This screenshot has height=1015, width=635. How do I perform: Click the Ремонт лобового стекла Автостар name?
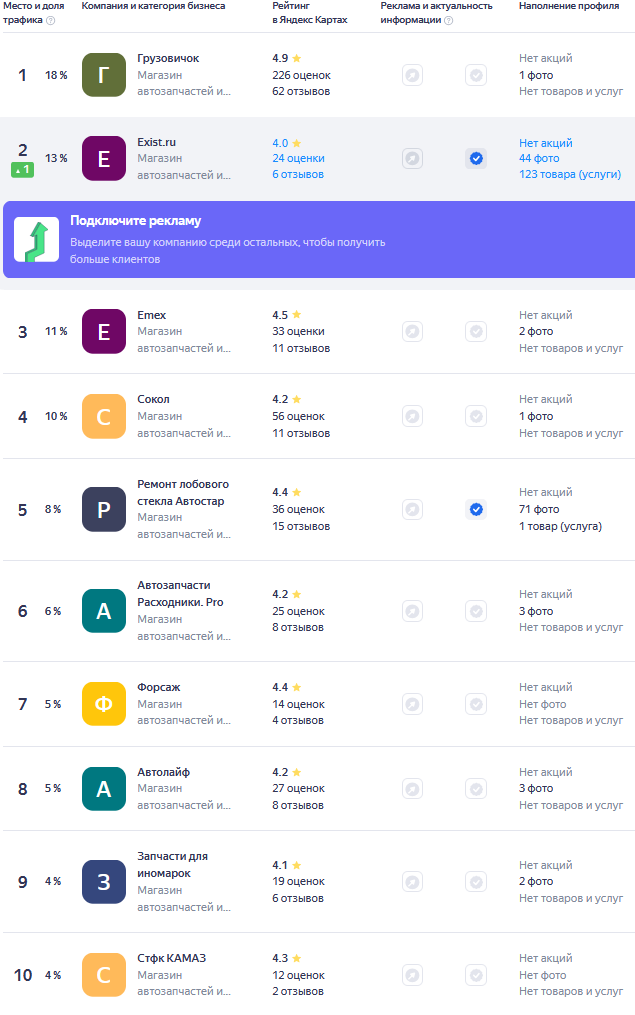[x=183, y=493]
